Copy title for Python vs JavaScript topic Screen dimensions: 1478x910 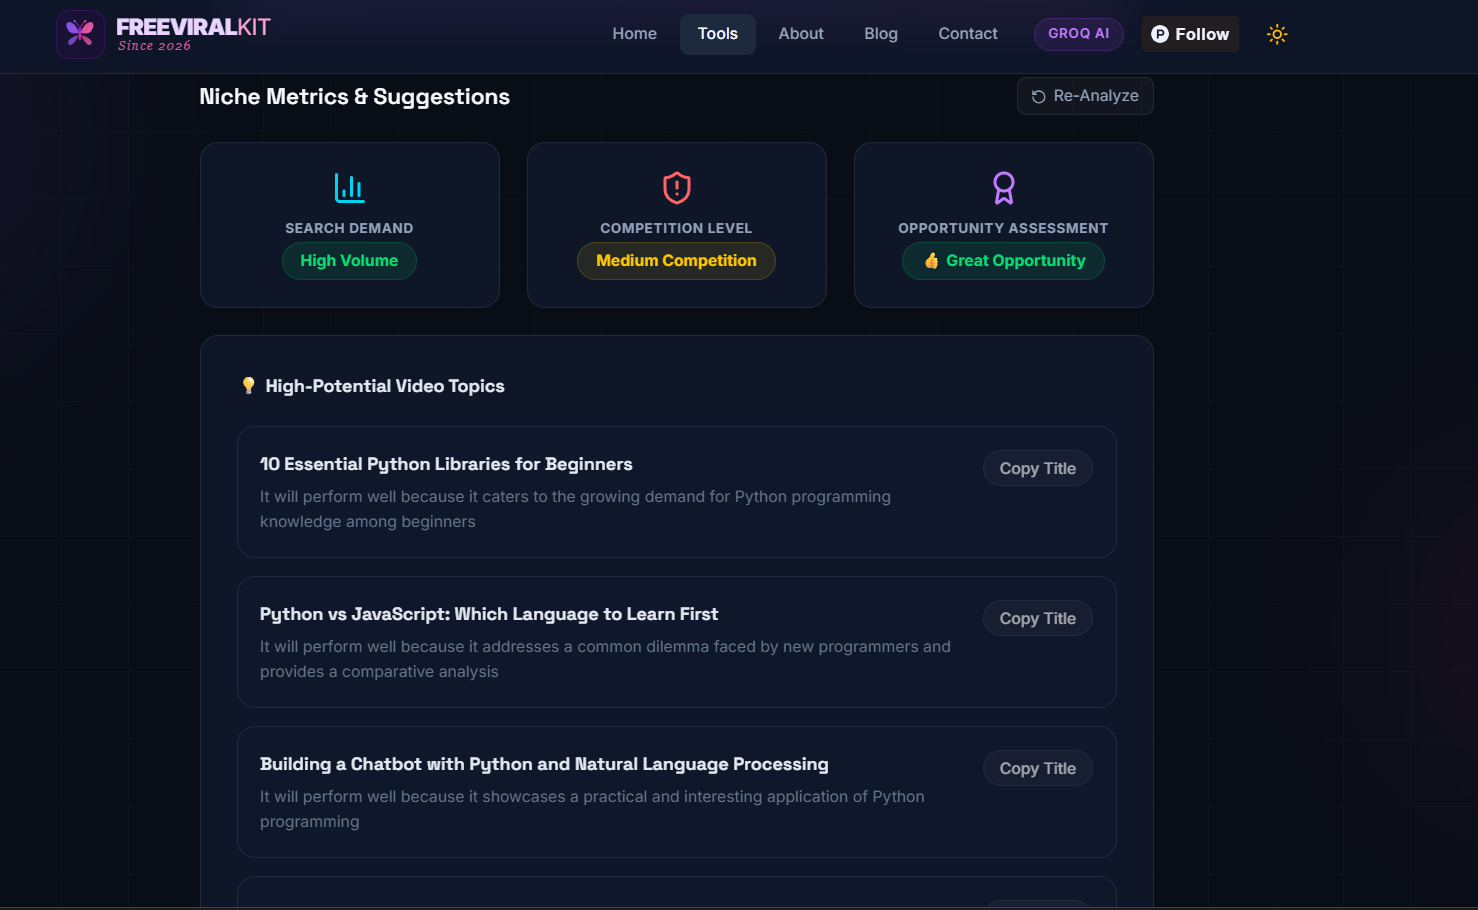click(x=1038, y=618)
